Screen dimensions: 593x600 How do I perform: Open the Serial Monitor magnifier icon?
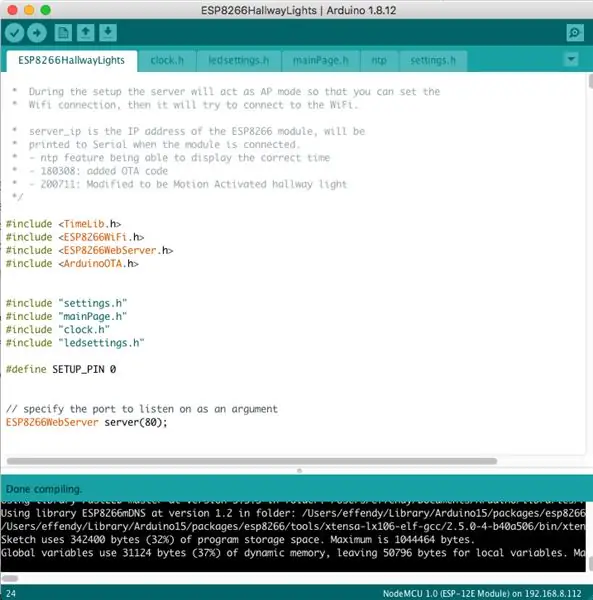(575, 33)
